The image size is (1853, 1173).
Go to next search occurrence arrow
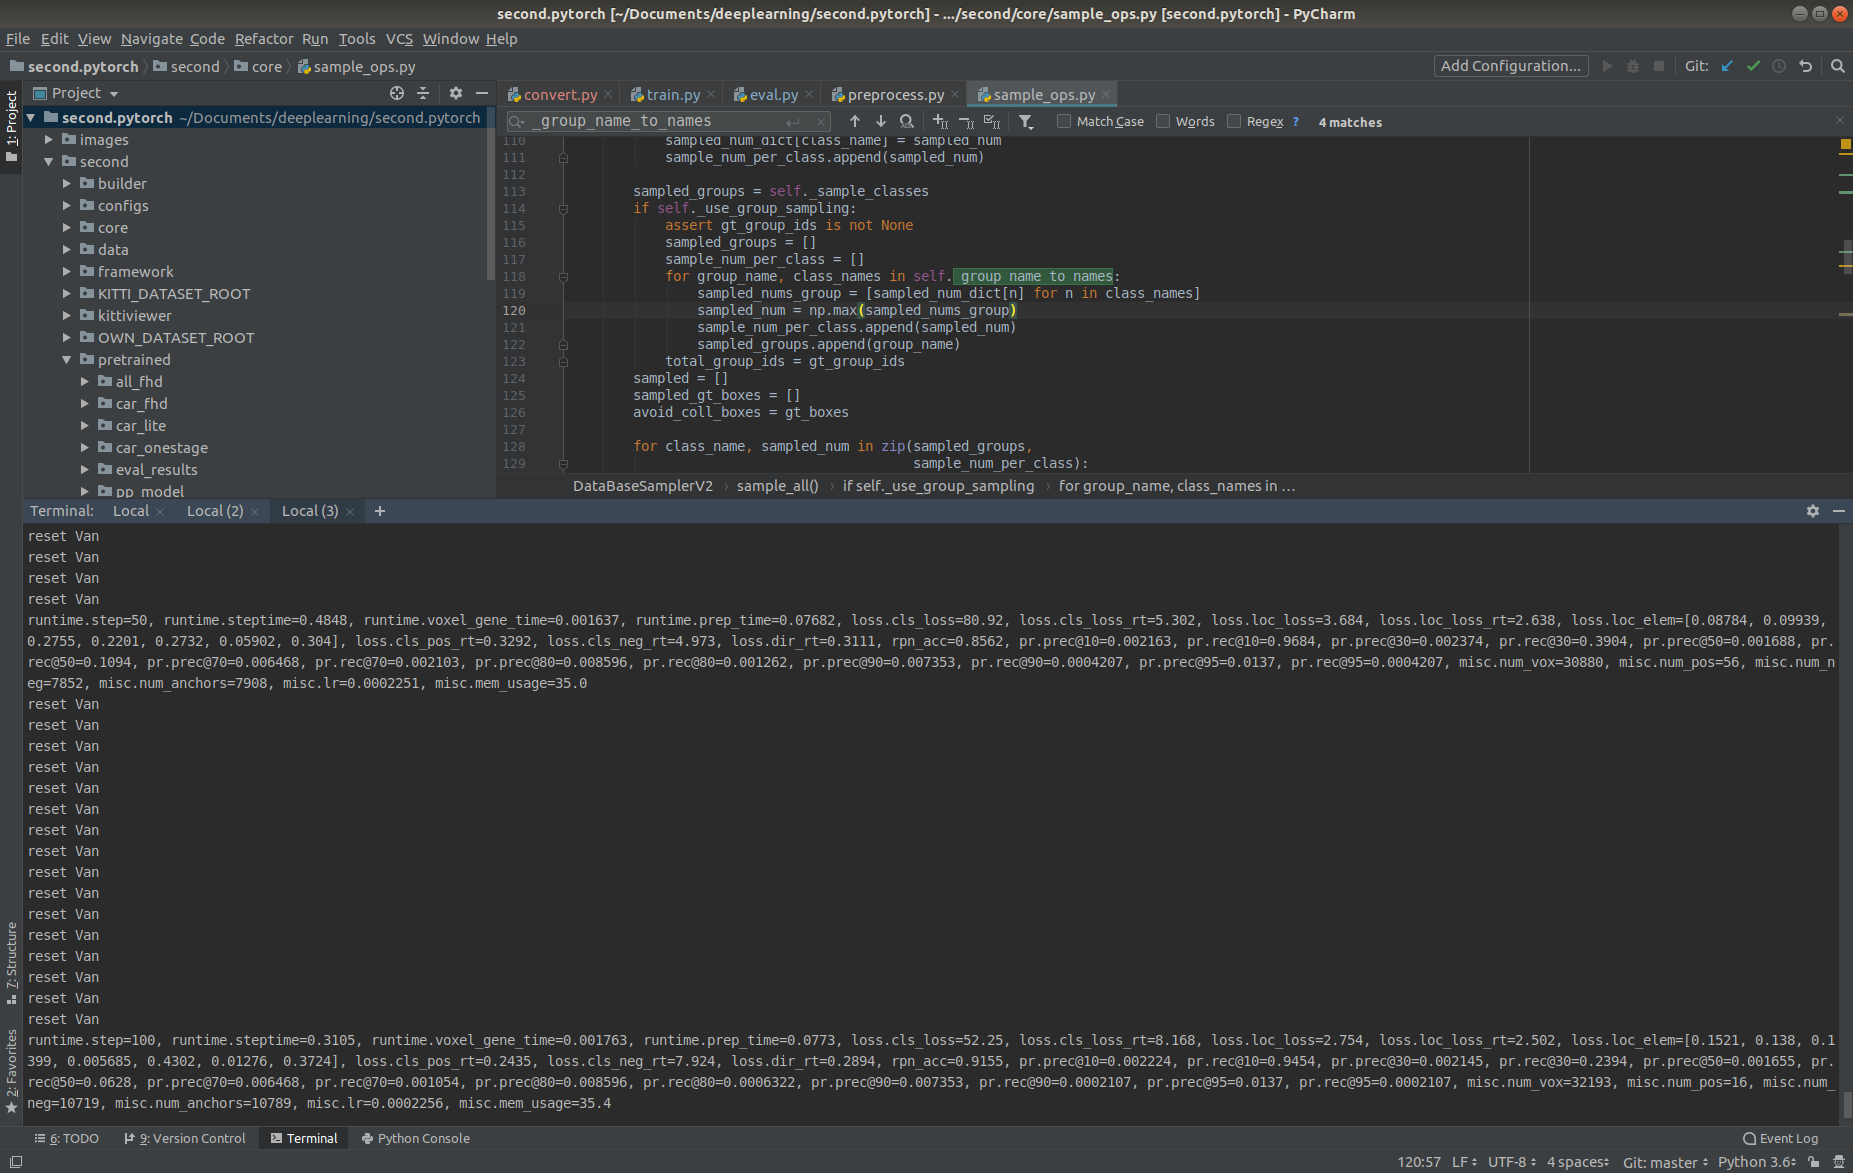(881, 121)
